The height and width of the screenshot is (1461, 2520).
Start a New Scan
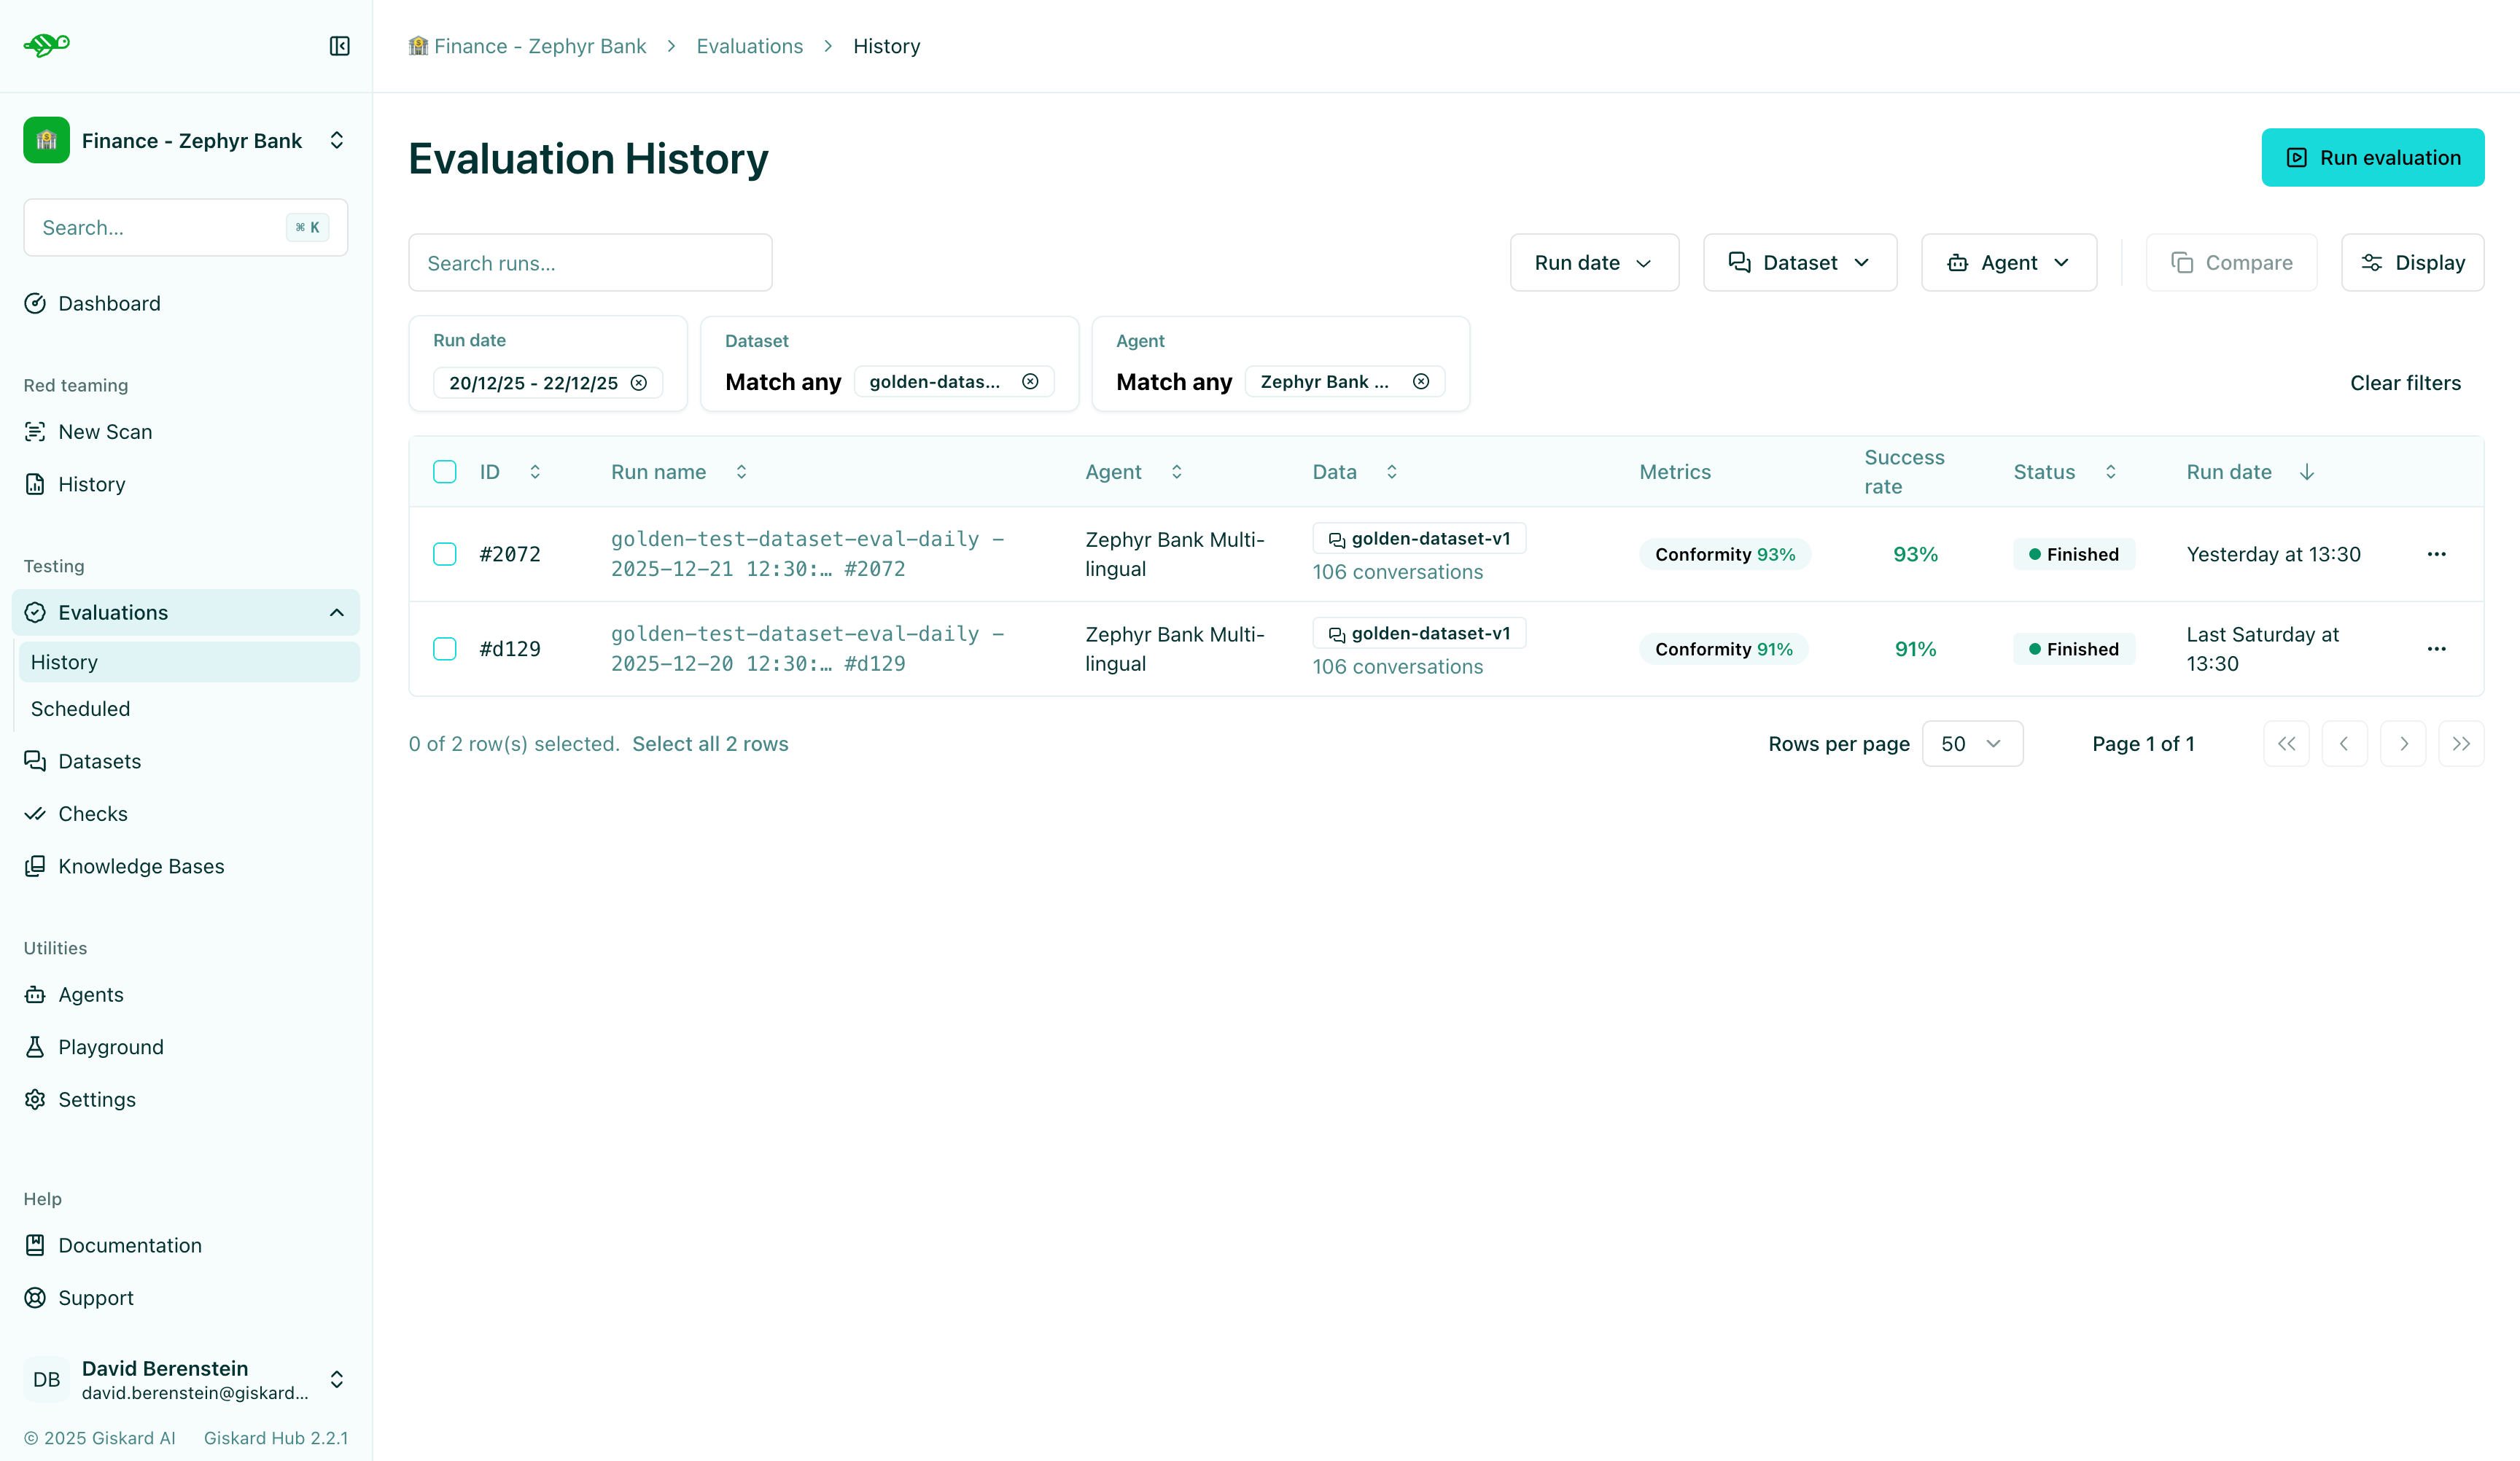point(105,431)
